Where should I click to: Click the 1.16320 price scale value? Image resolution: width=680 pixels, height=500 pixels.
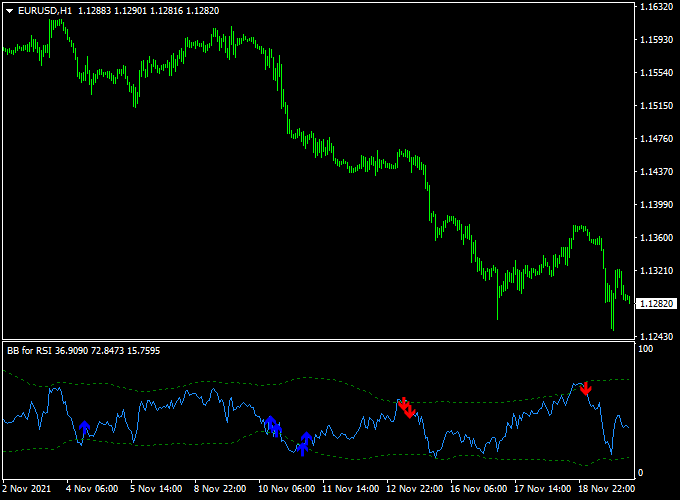(x=657, y=7)
